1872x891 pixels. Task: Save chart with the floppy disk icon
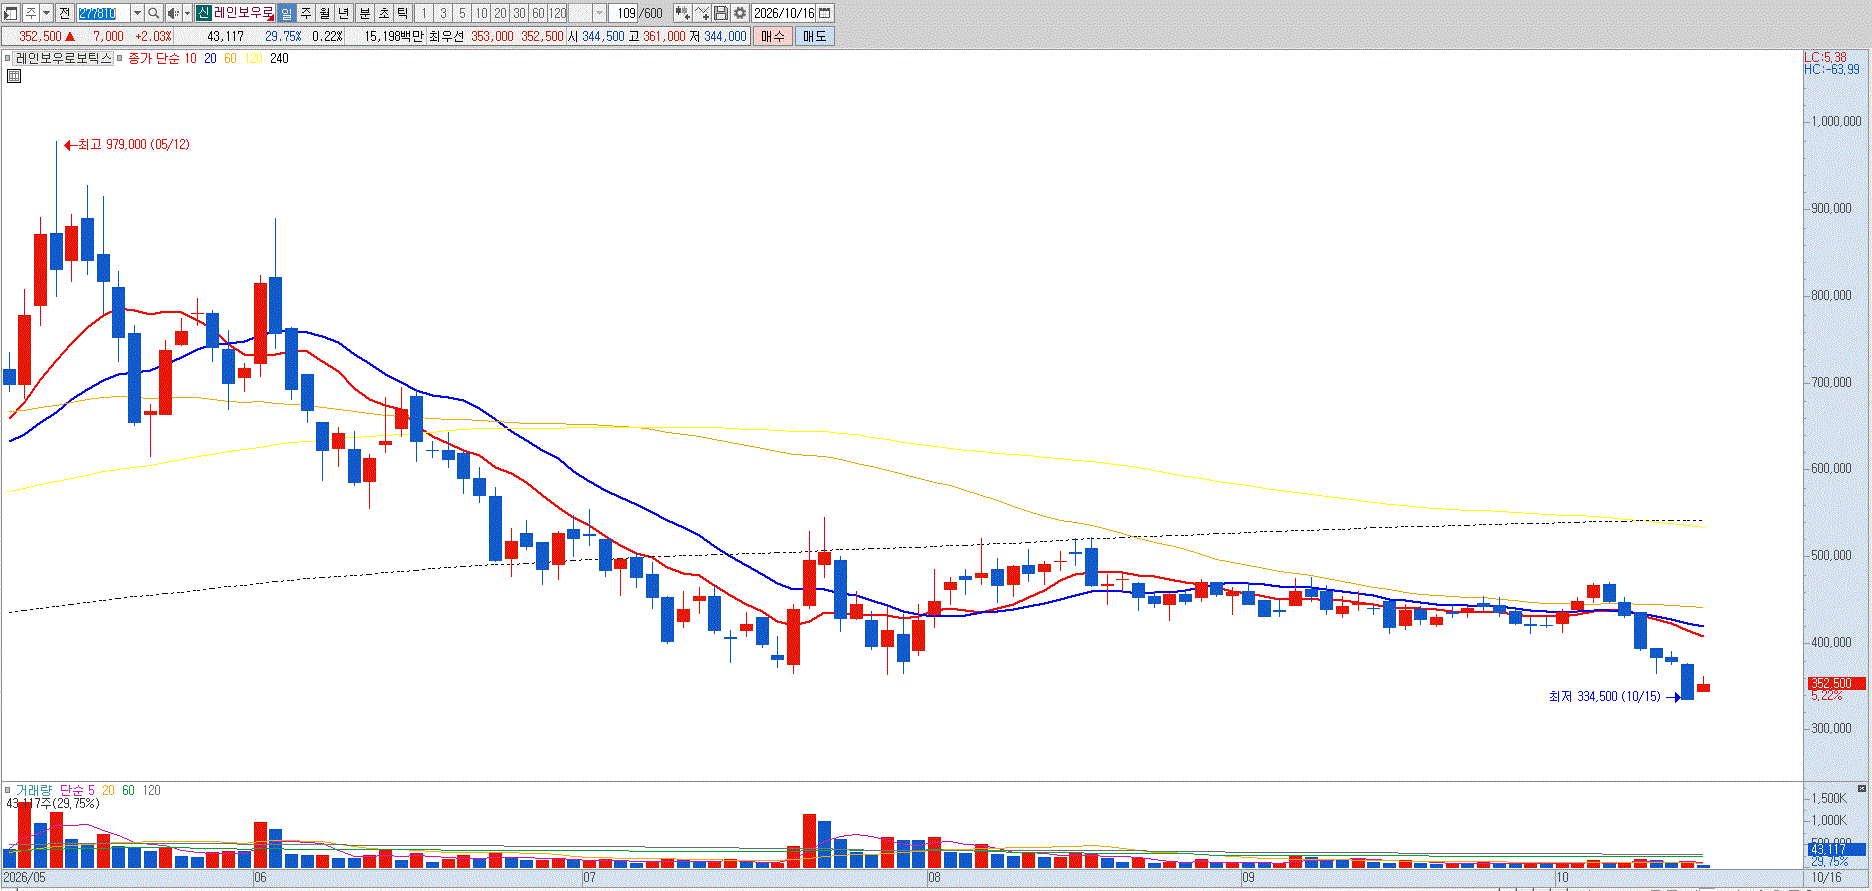pyautogui.click(x=720, y=13)
